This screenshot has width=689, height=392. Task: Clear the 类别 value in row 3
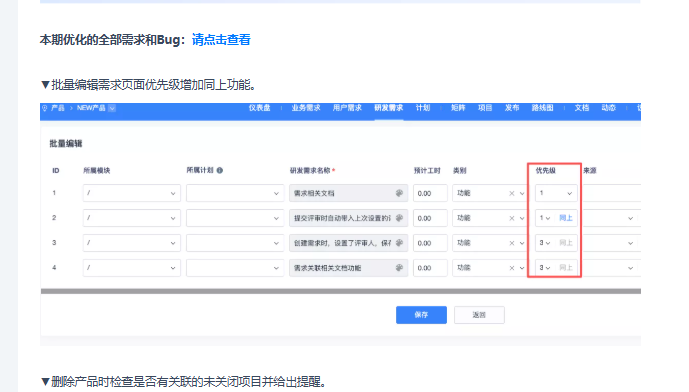coord(511,243)
